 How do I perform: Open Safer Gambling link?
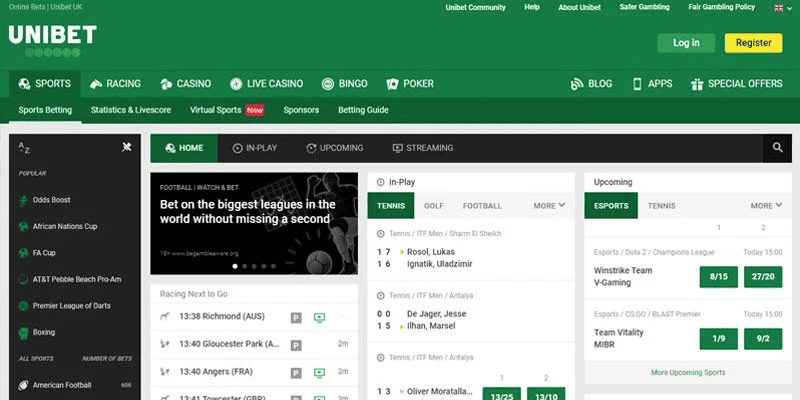pos(644,8)
